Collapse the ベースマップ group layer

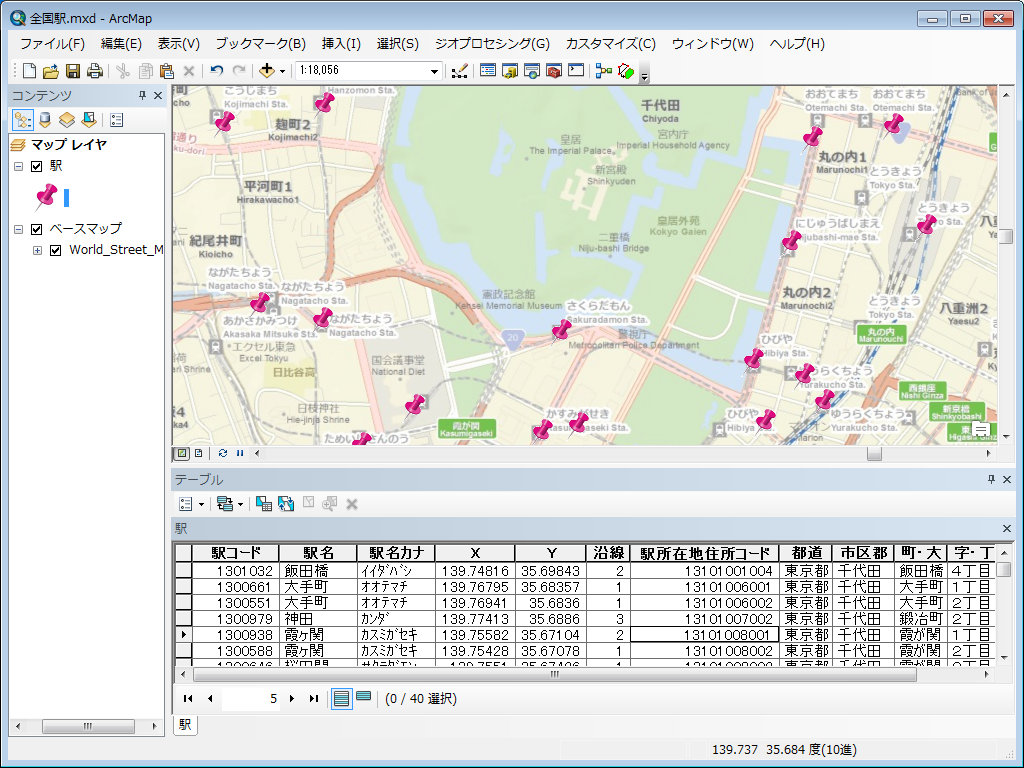[18, 229]
